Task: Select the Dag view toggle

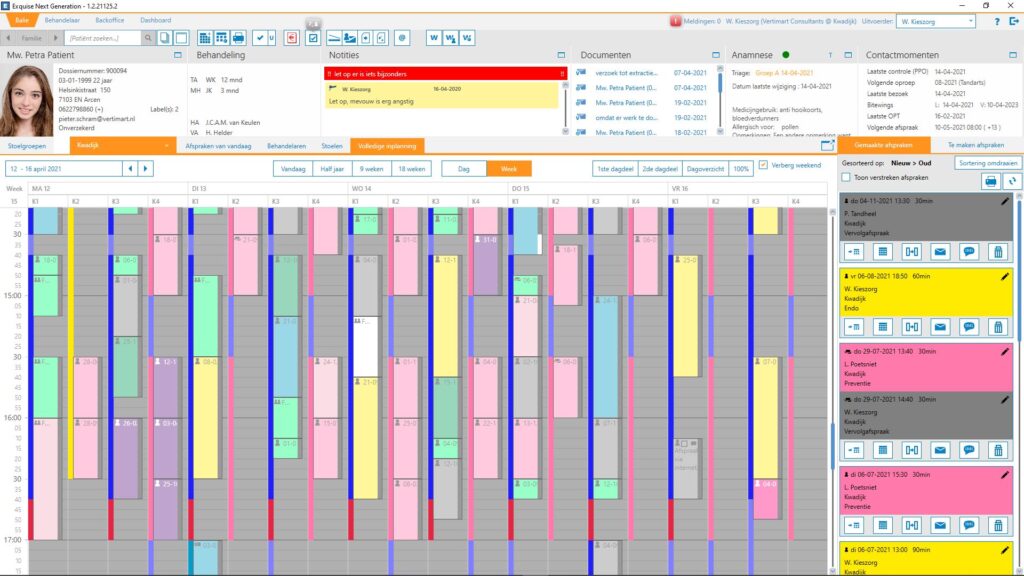Action: [464, 169]
